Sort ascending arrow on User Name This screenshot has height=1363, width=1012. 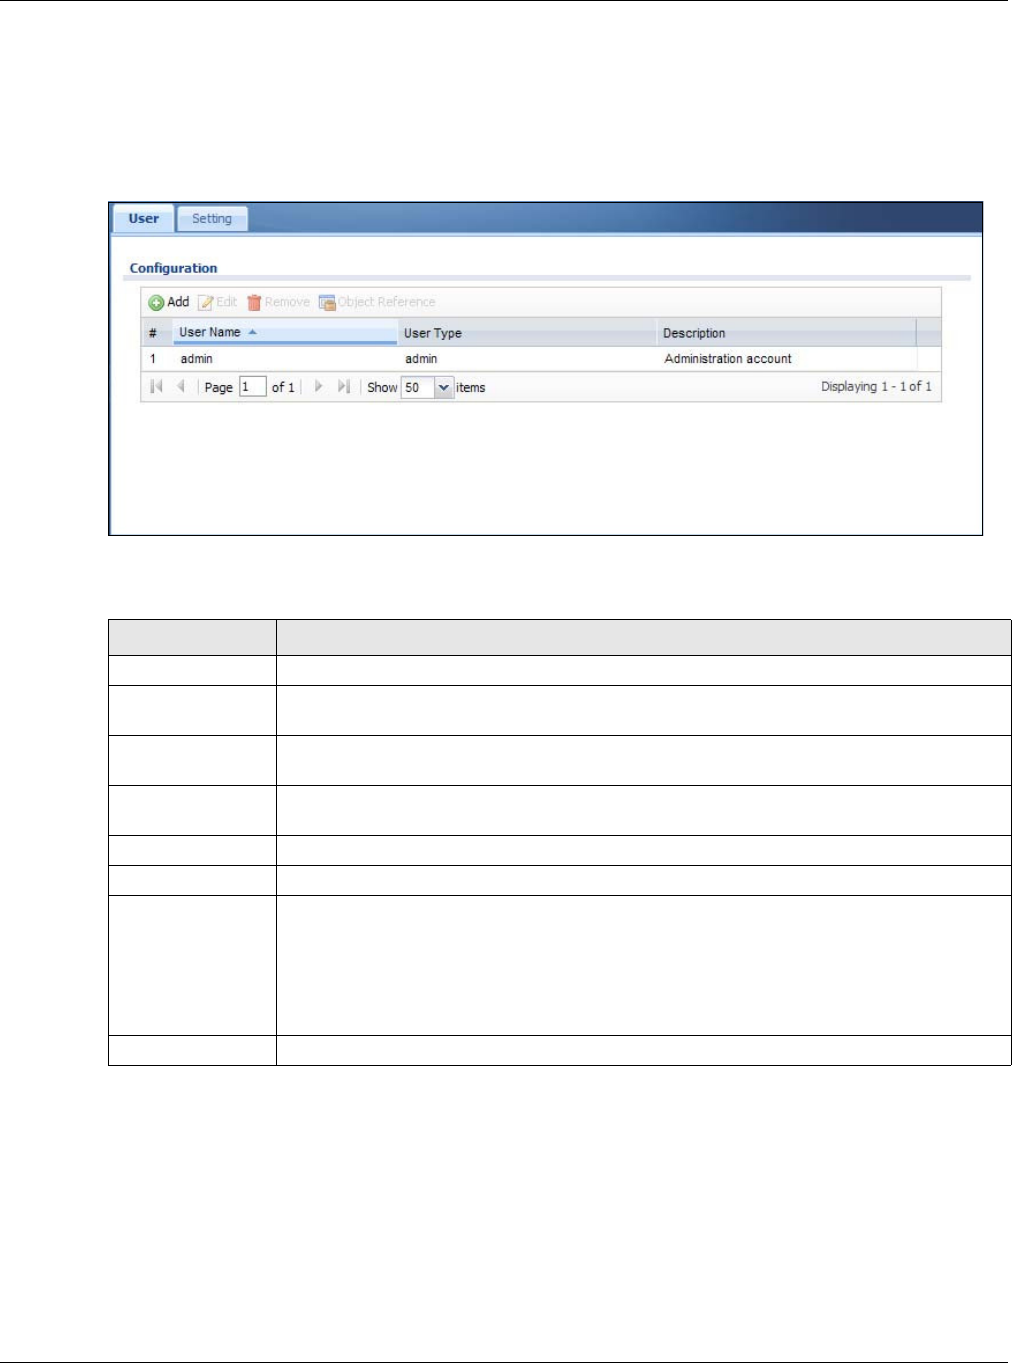pos(253,332)
